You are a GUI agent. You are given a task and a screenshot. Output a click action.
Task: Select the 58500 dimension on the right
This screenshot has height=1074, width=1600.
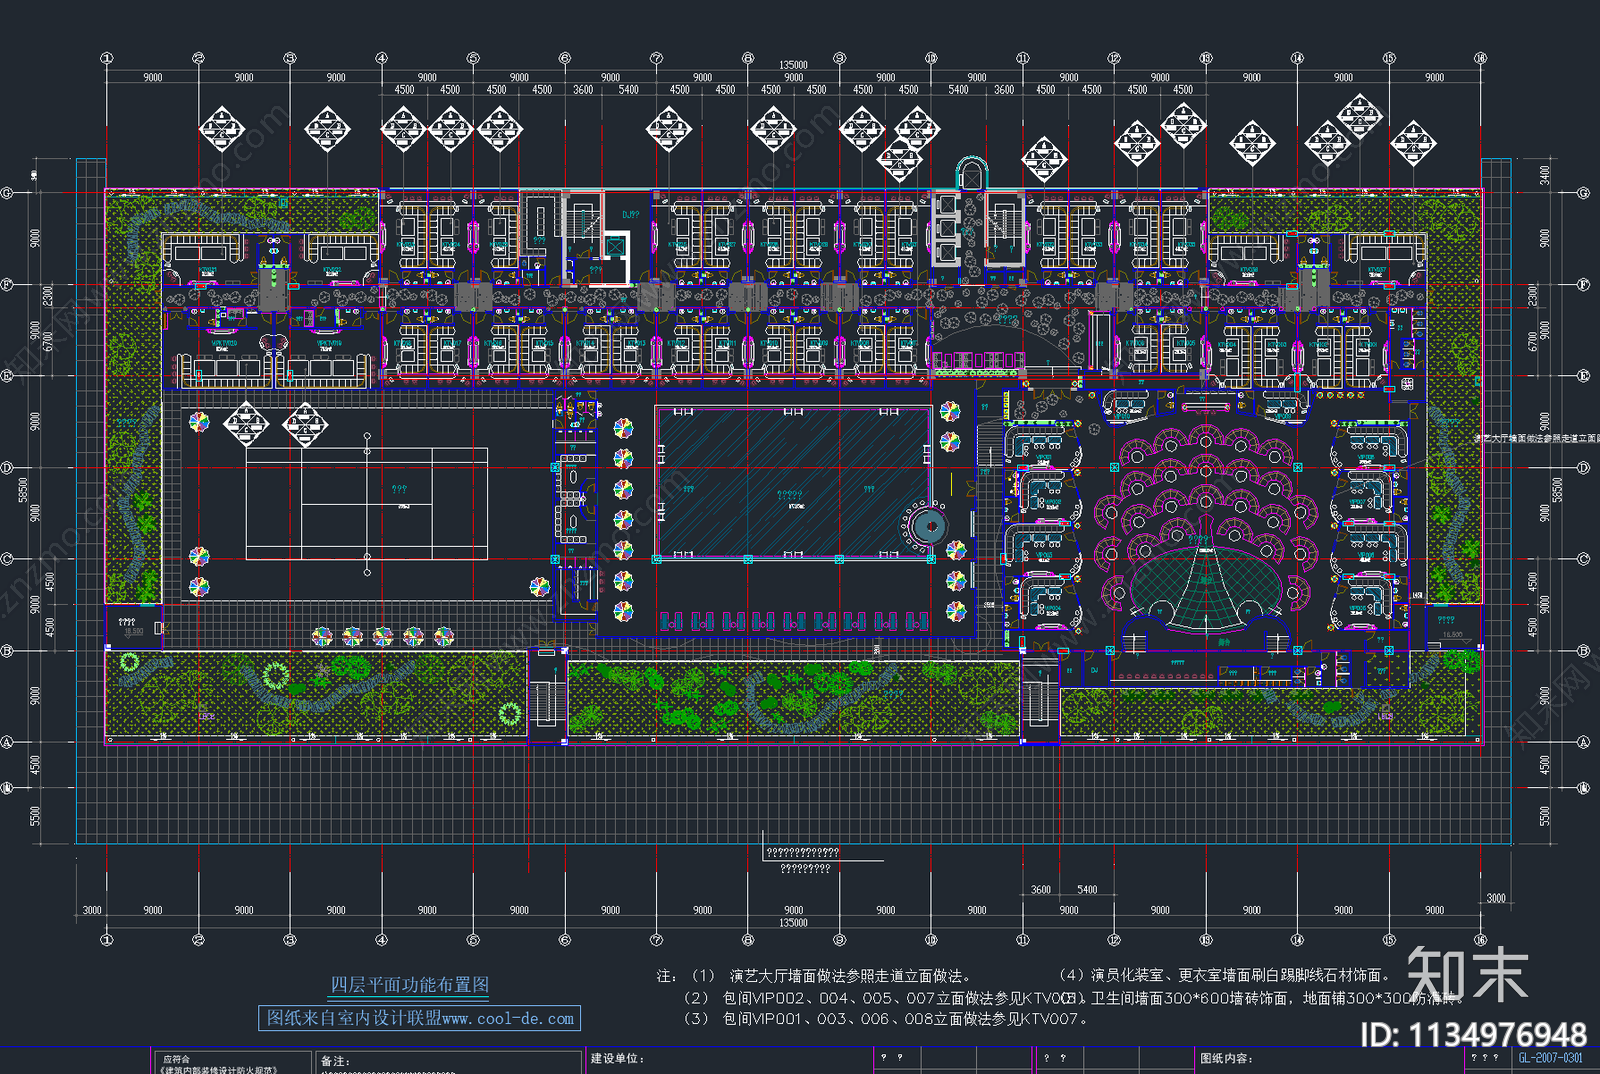1557,491
